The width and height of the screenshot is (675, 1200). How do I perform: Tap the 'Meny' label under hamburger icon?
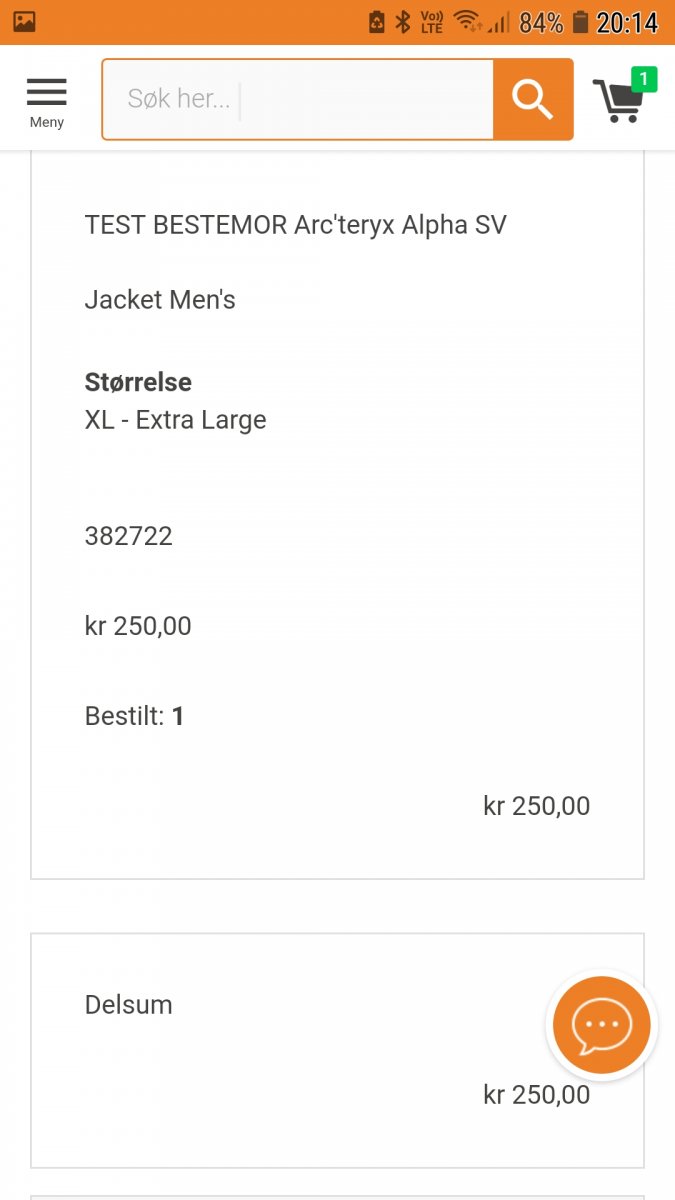[x=46, y=122]
